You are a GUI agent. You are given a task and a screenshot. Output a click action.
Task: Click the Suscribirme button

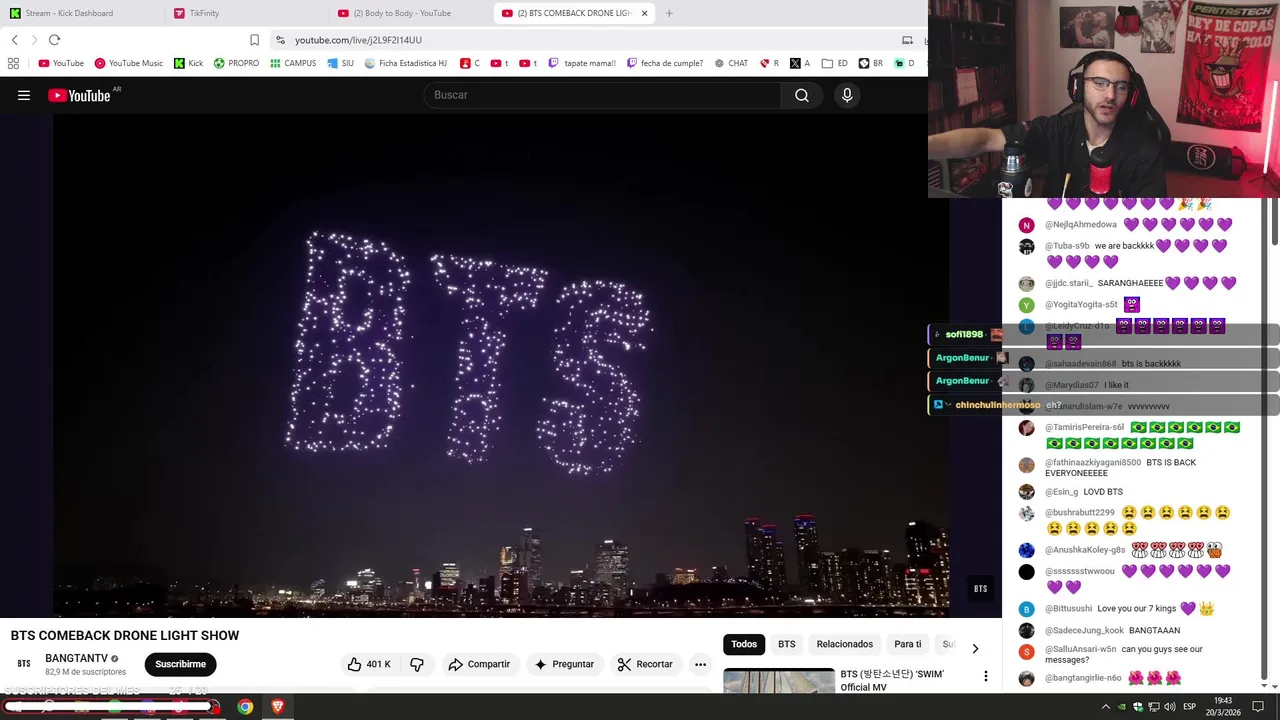(x=180, y=664)
